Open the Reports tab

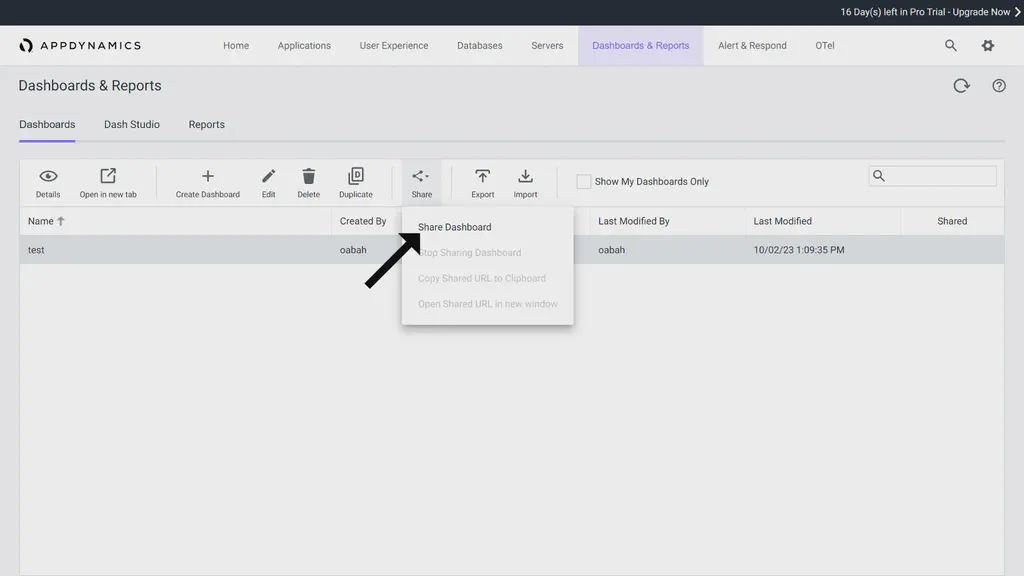point(206,124)
